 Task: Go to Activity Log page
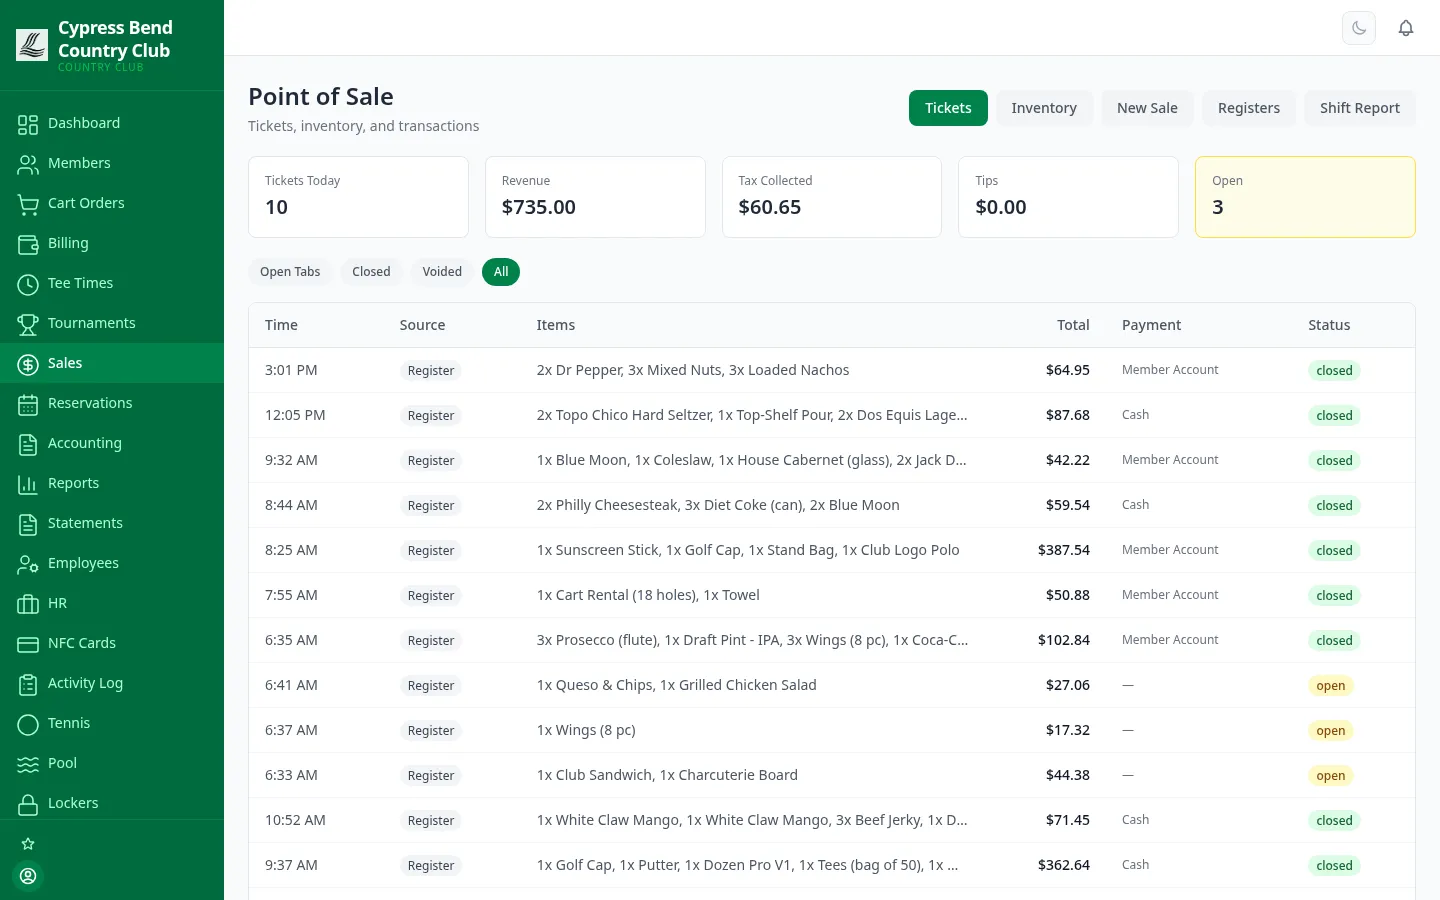coord(112,683)
